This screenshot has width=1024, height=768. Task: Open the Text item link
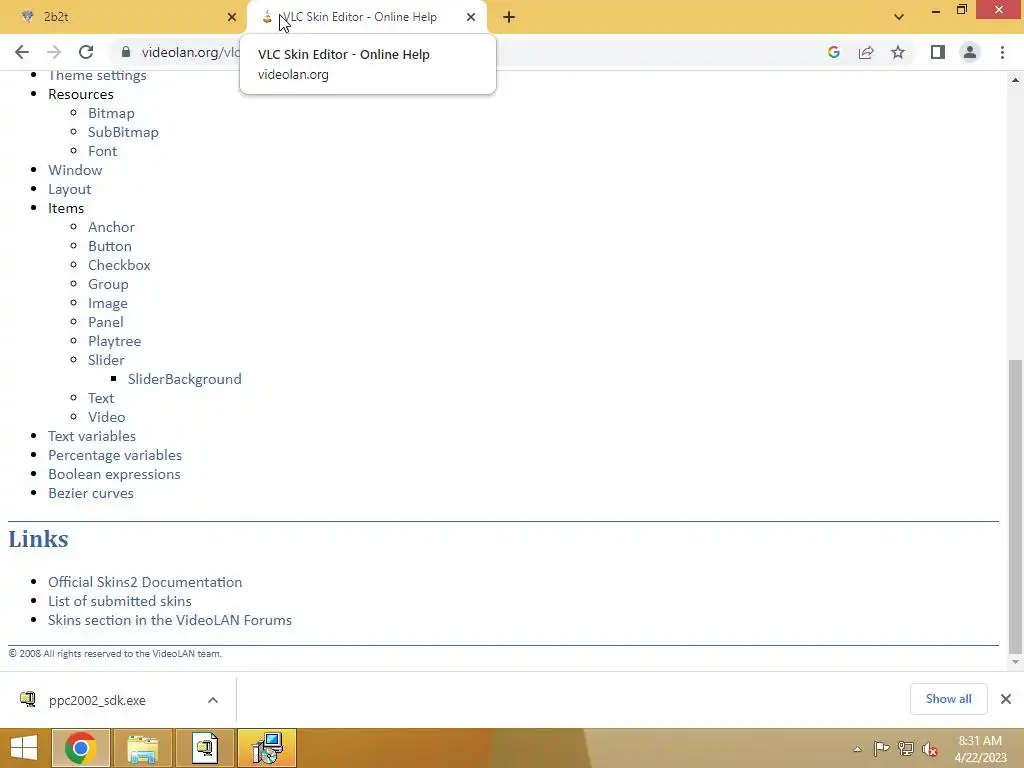click(101, 398)
